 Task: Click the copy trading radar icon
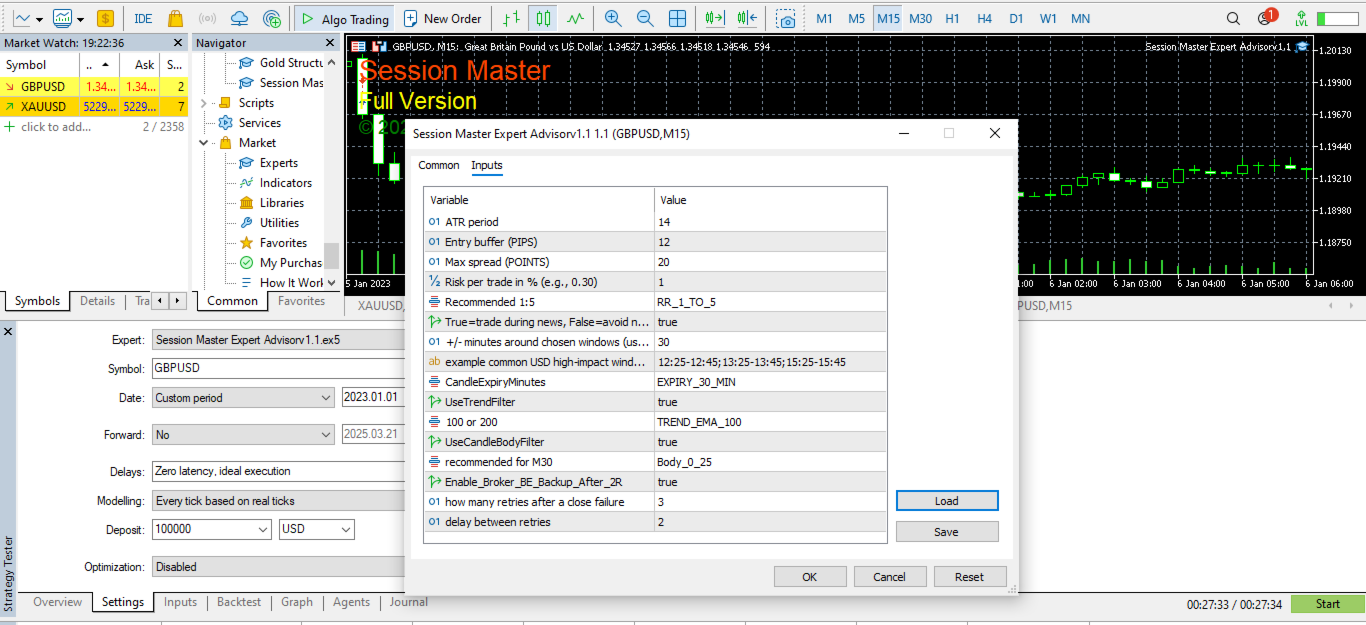point(271,18)
